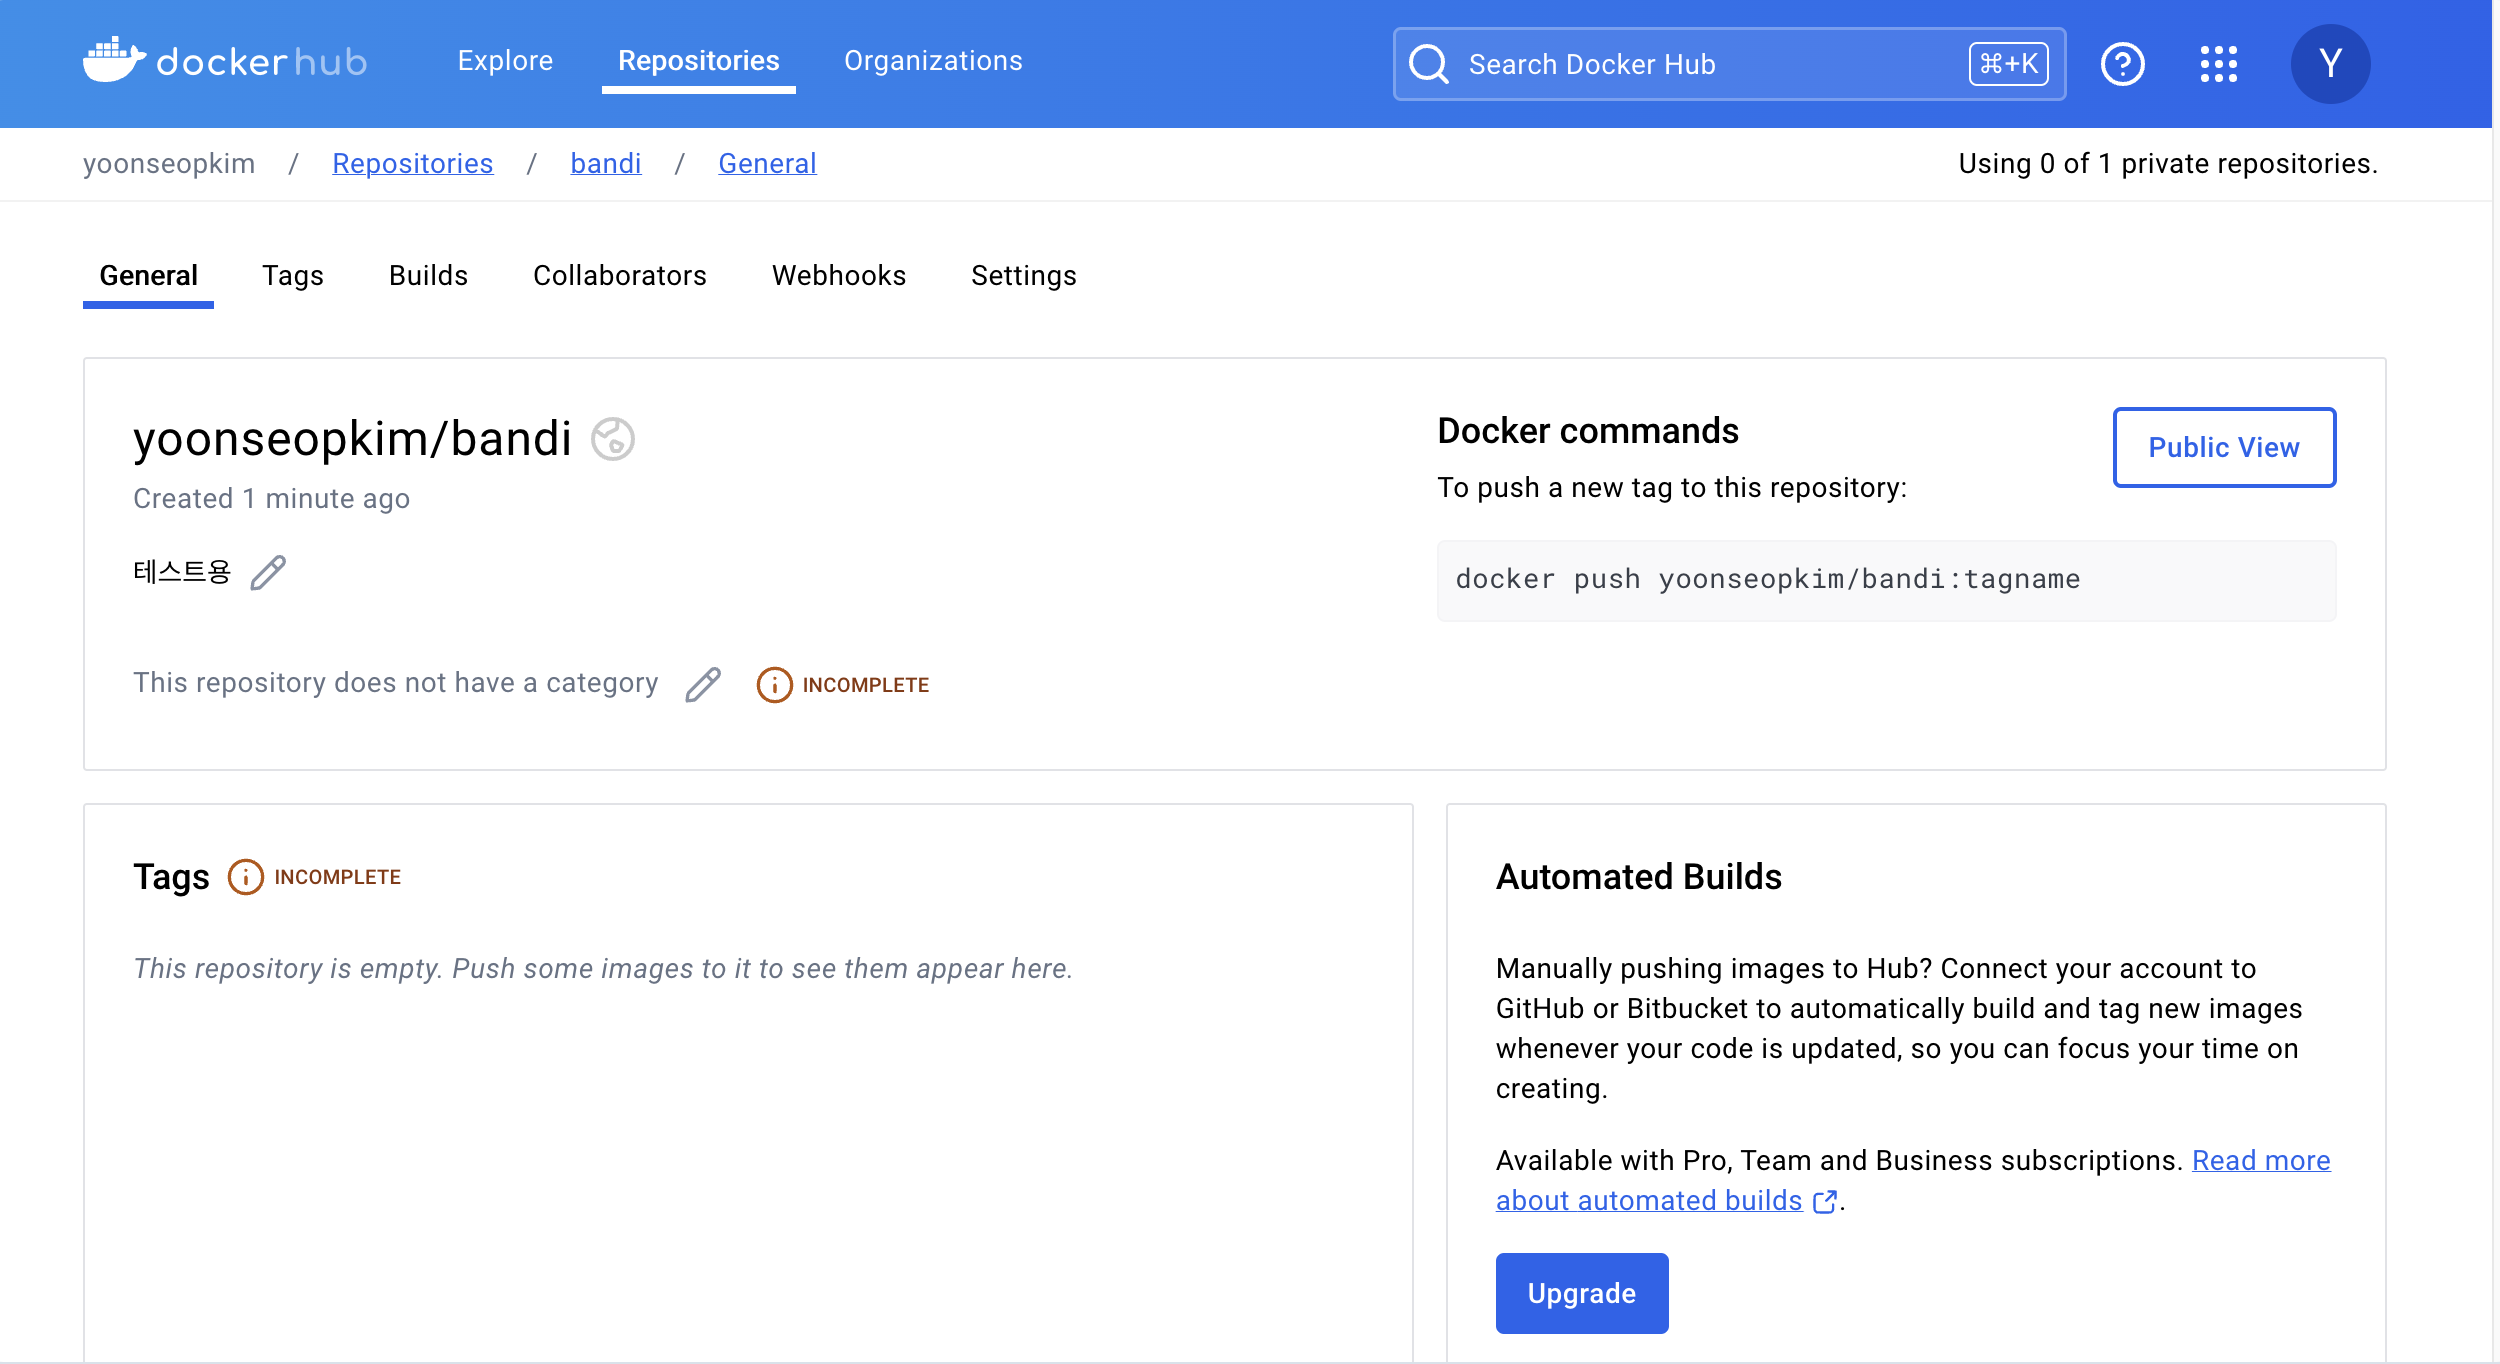
Task: Click the Docker Hub whale logo
Action: (x=114, y=60)
